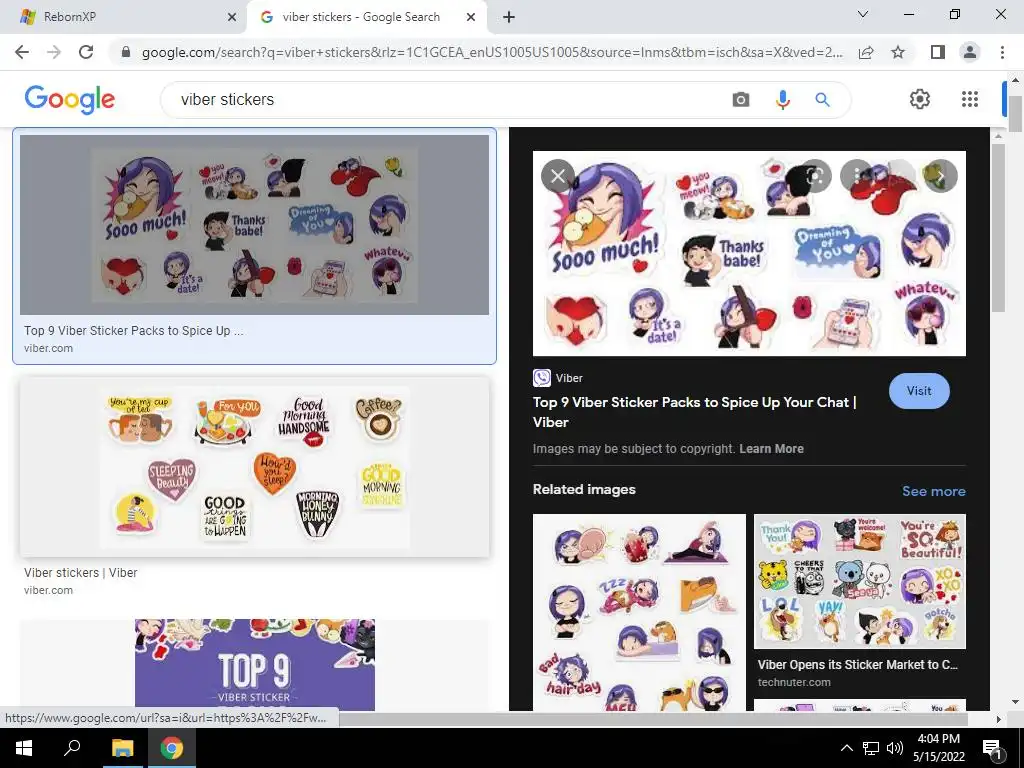Focus the browser address bar
Image resolution: width=1024 pixels, height=768 pixels.
491,52
